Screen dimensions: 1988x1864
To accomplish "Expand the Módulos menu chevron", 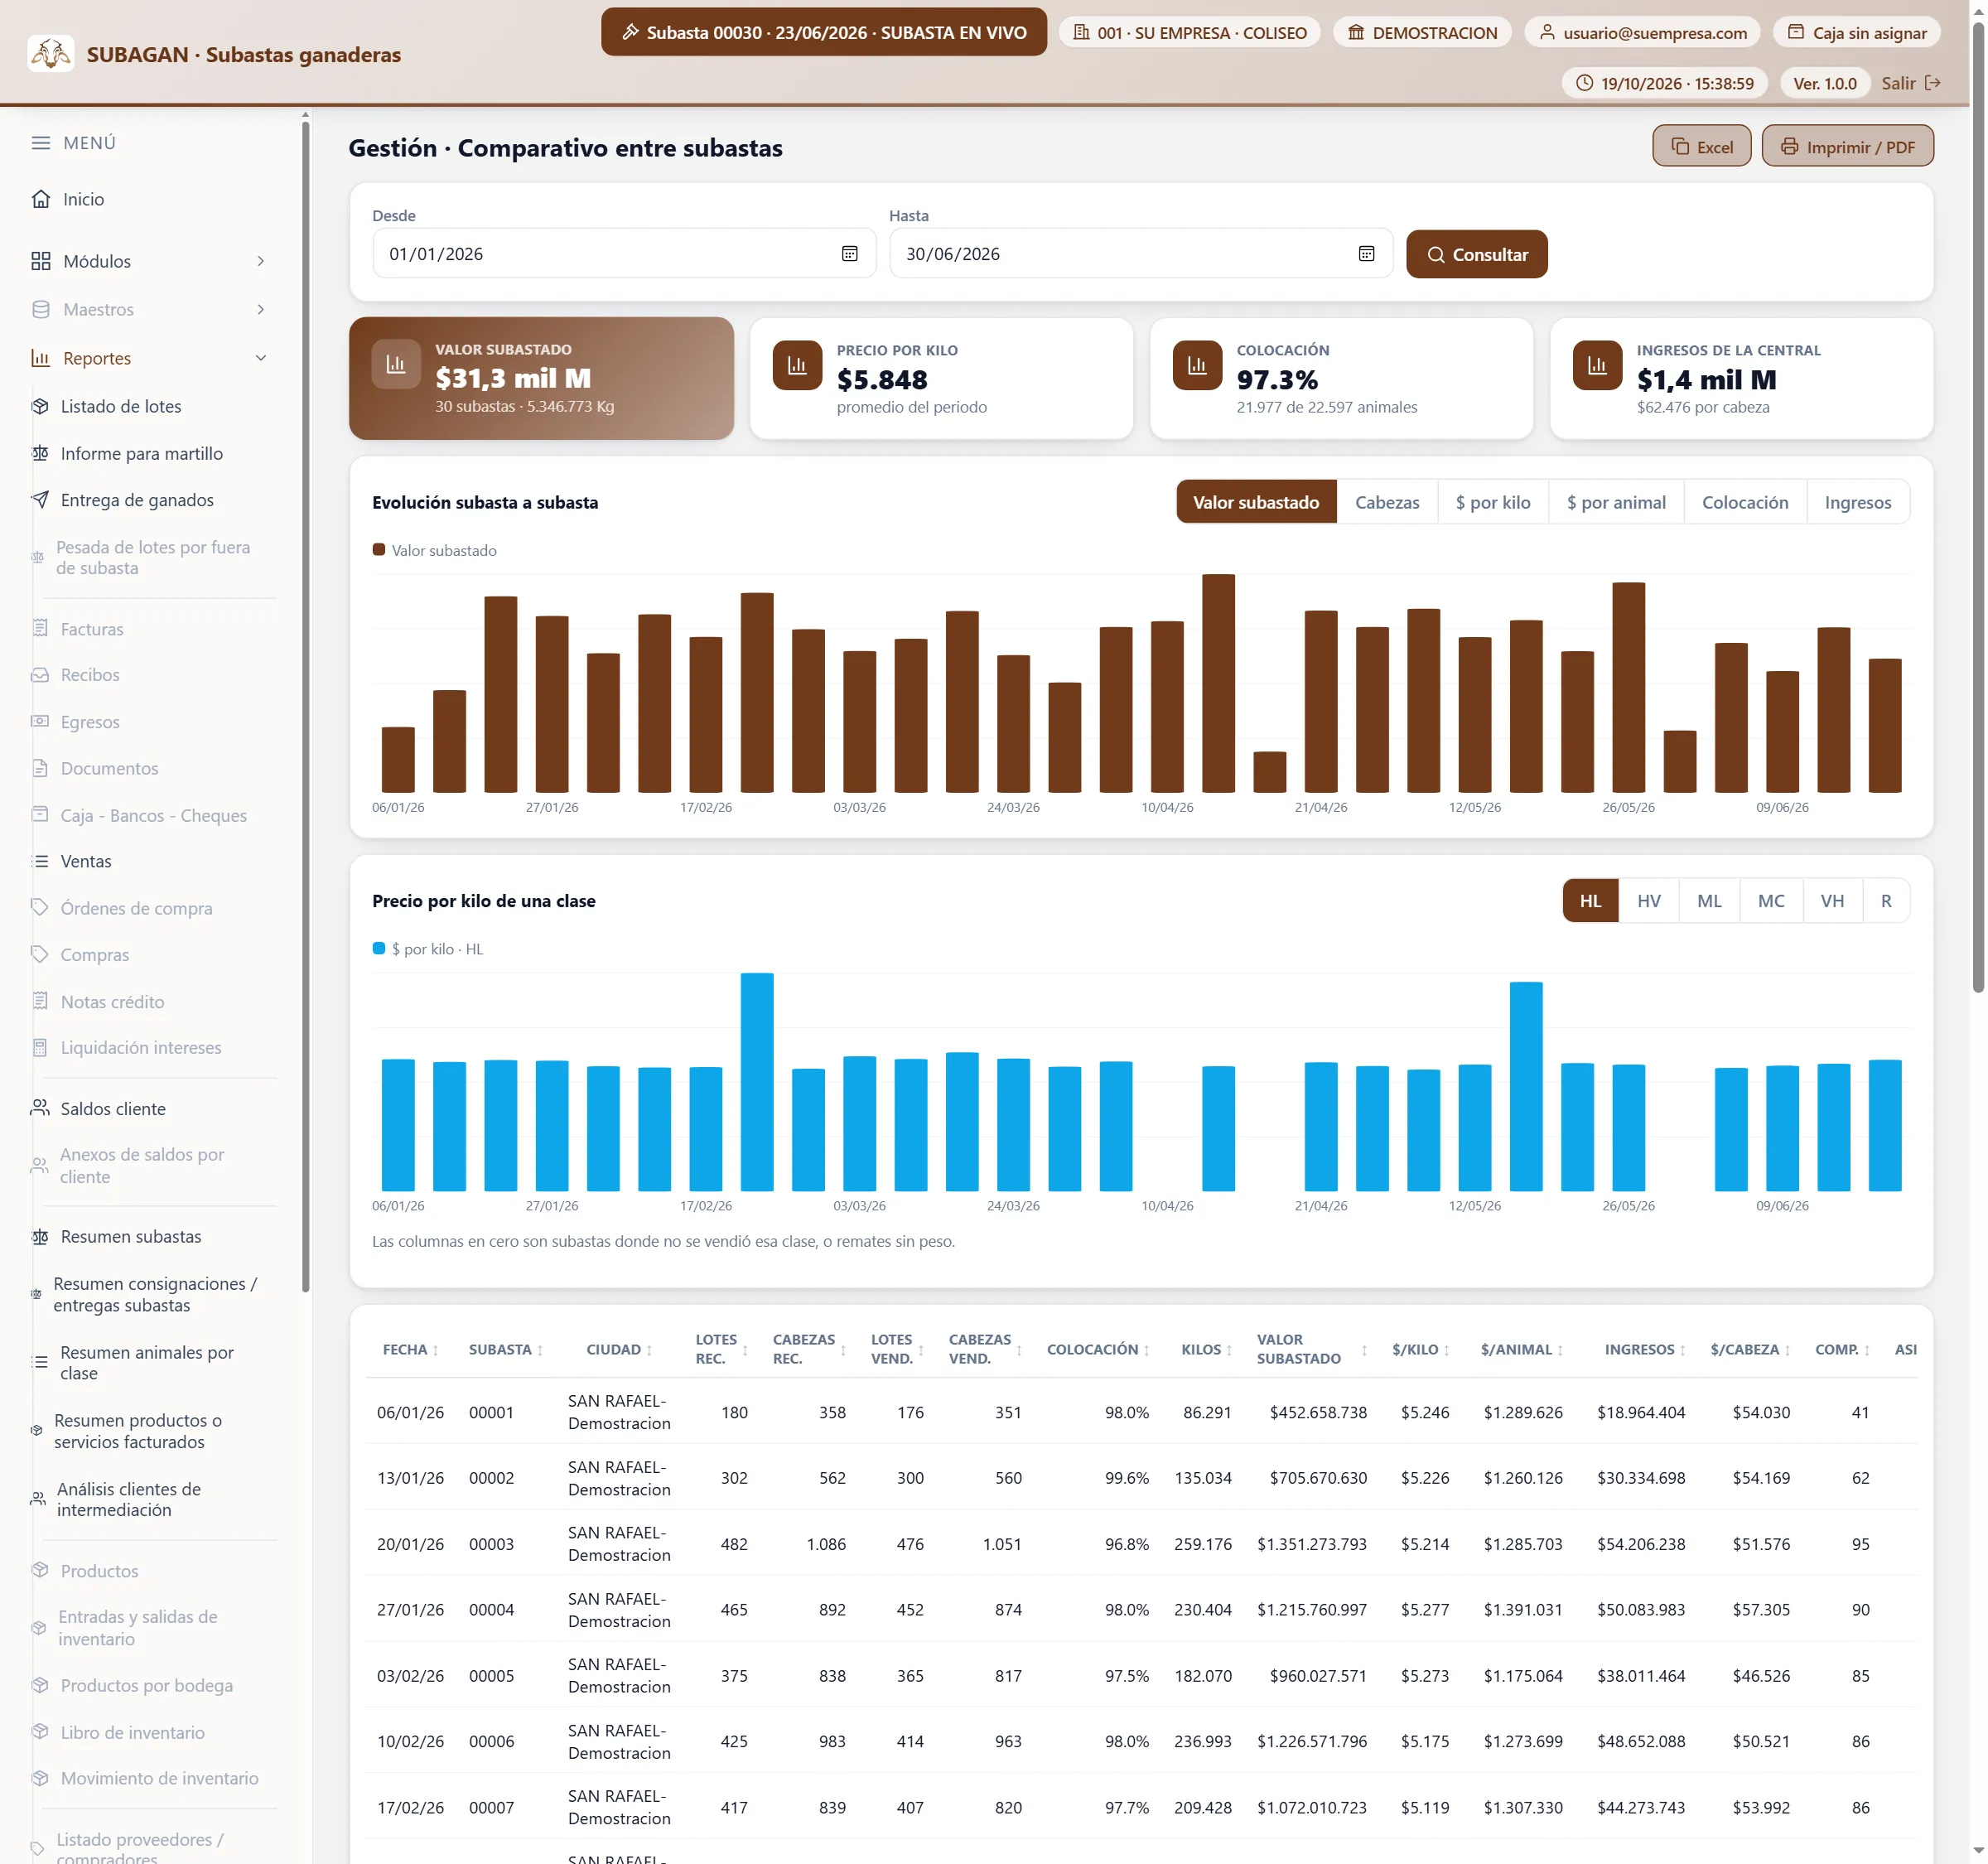I will (x=260, y=261).
